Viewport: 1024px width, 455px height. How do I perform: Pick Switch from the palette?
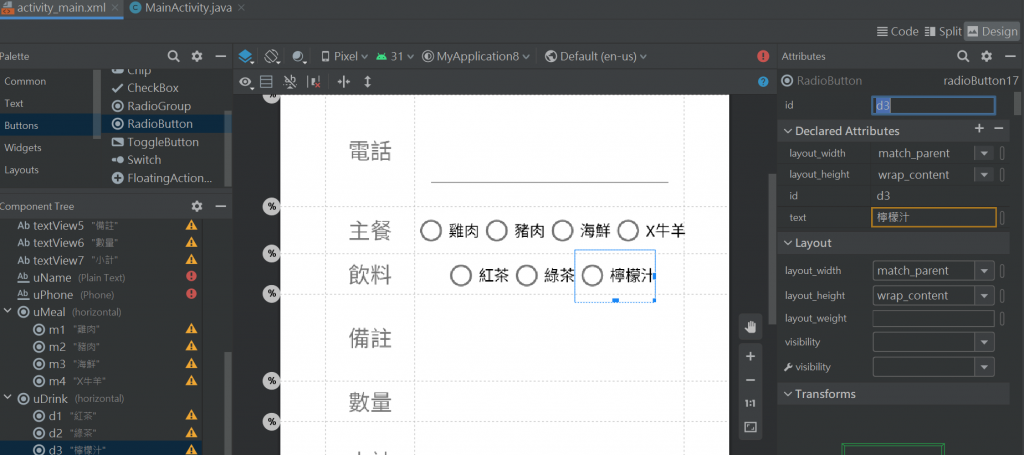(136, 159)
